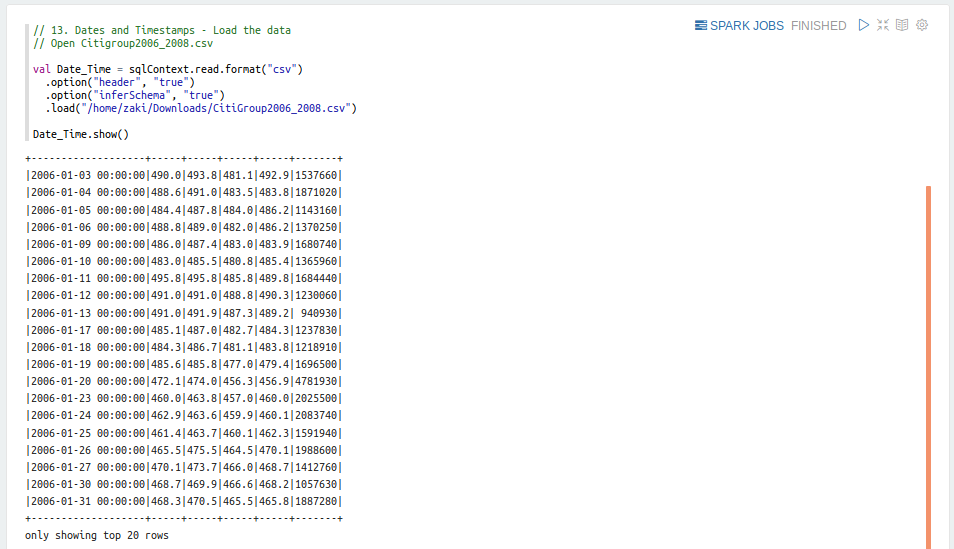Image resolution: width=954 pixels, height=549 pixels.
Task: Select the output row for 2006-01-24
Action: 184,415
